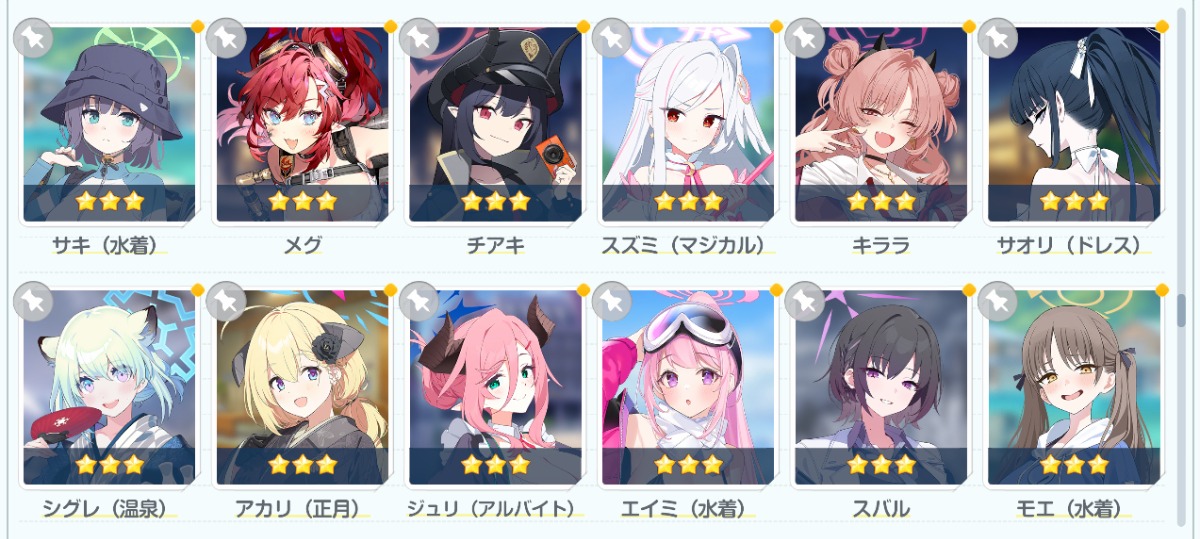Click the pin icon on ジュリ（アルバイト）card
The height and width of the screenshot is (539, 1200).
click(x=418, y=302)
